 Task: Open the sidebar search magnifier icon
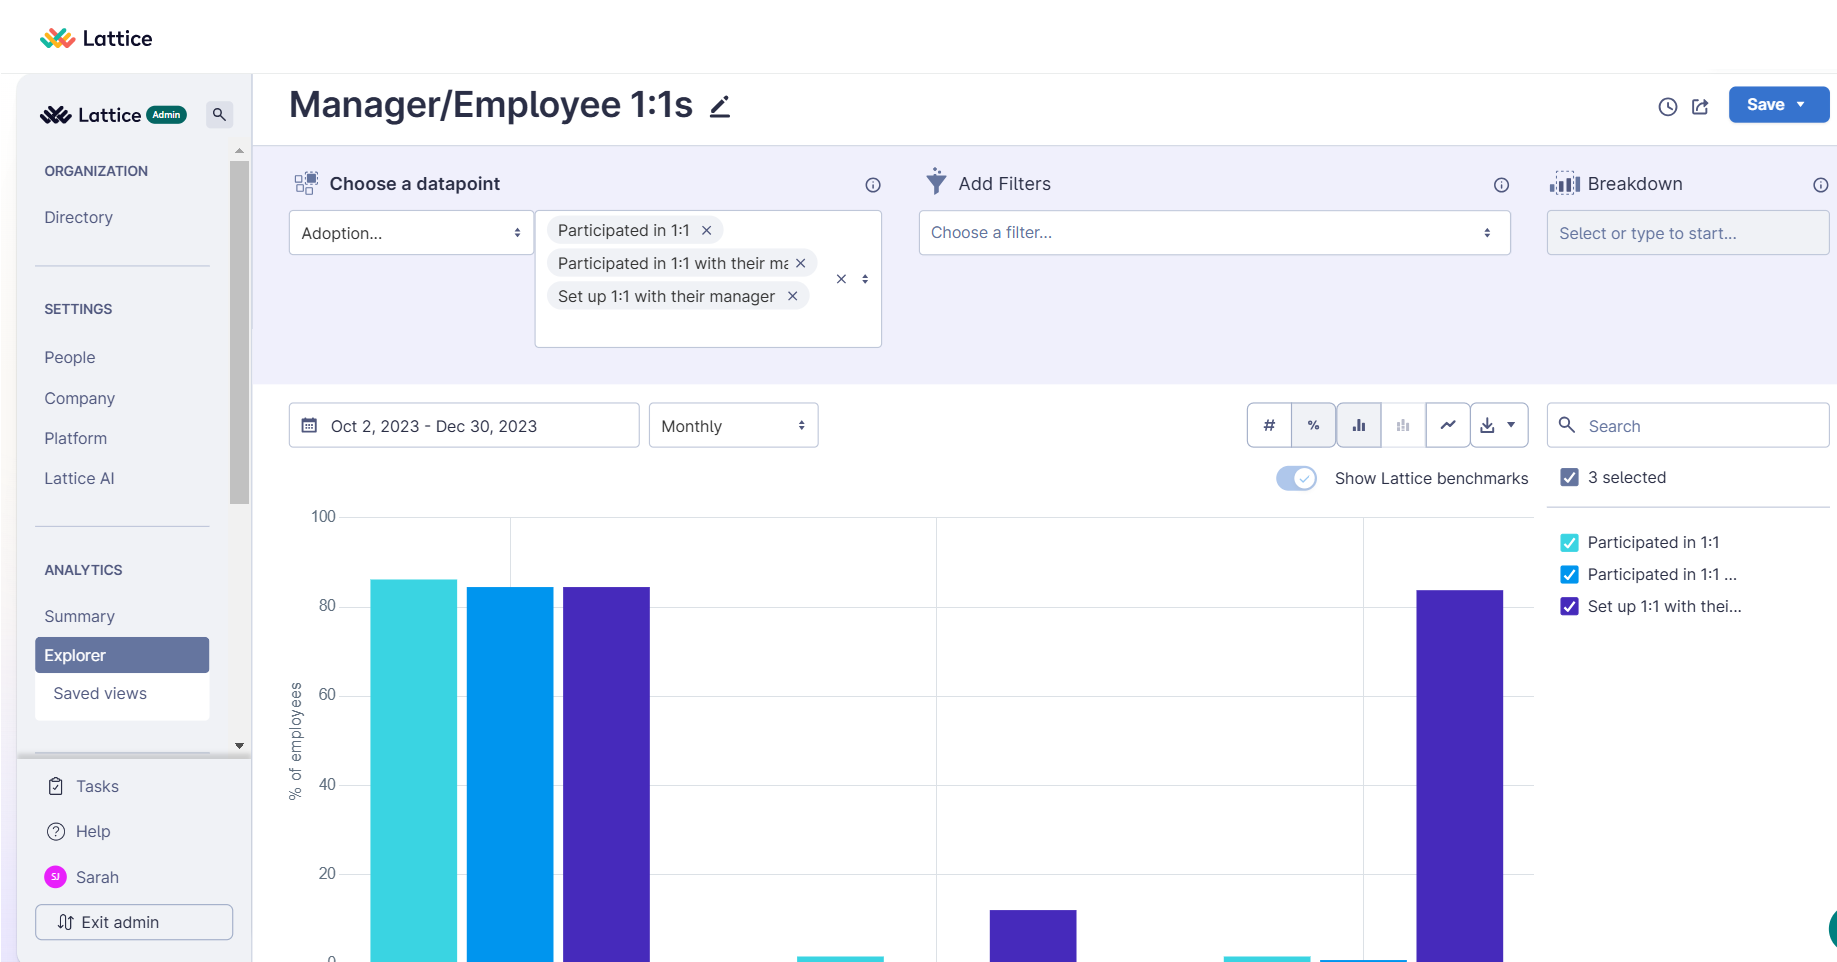[x=219, y=115]
